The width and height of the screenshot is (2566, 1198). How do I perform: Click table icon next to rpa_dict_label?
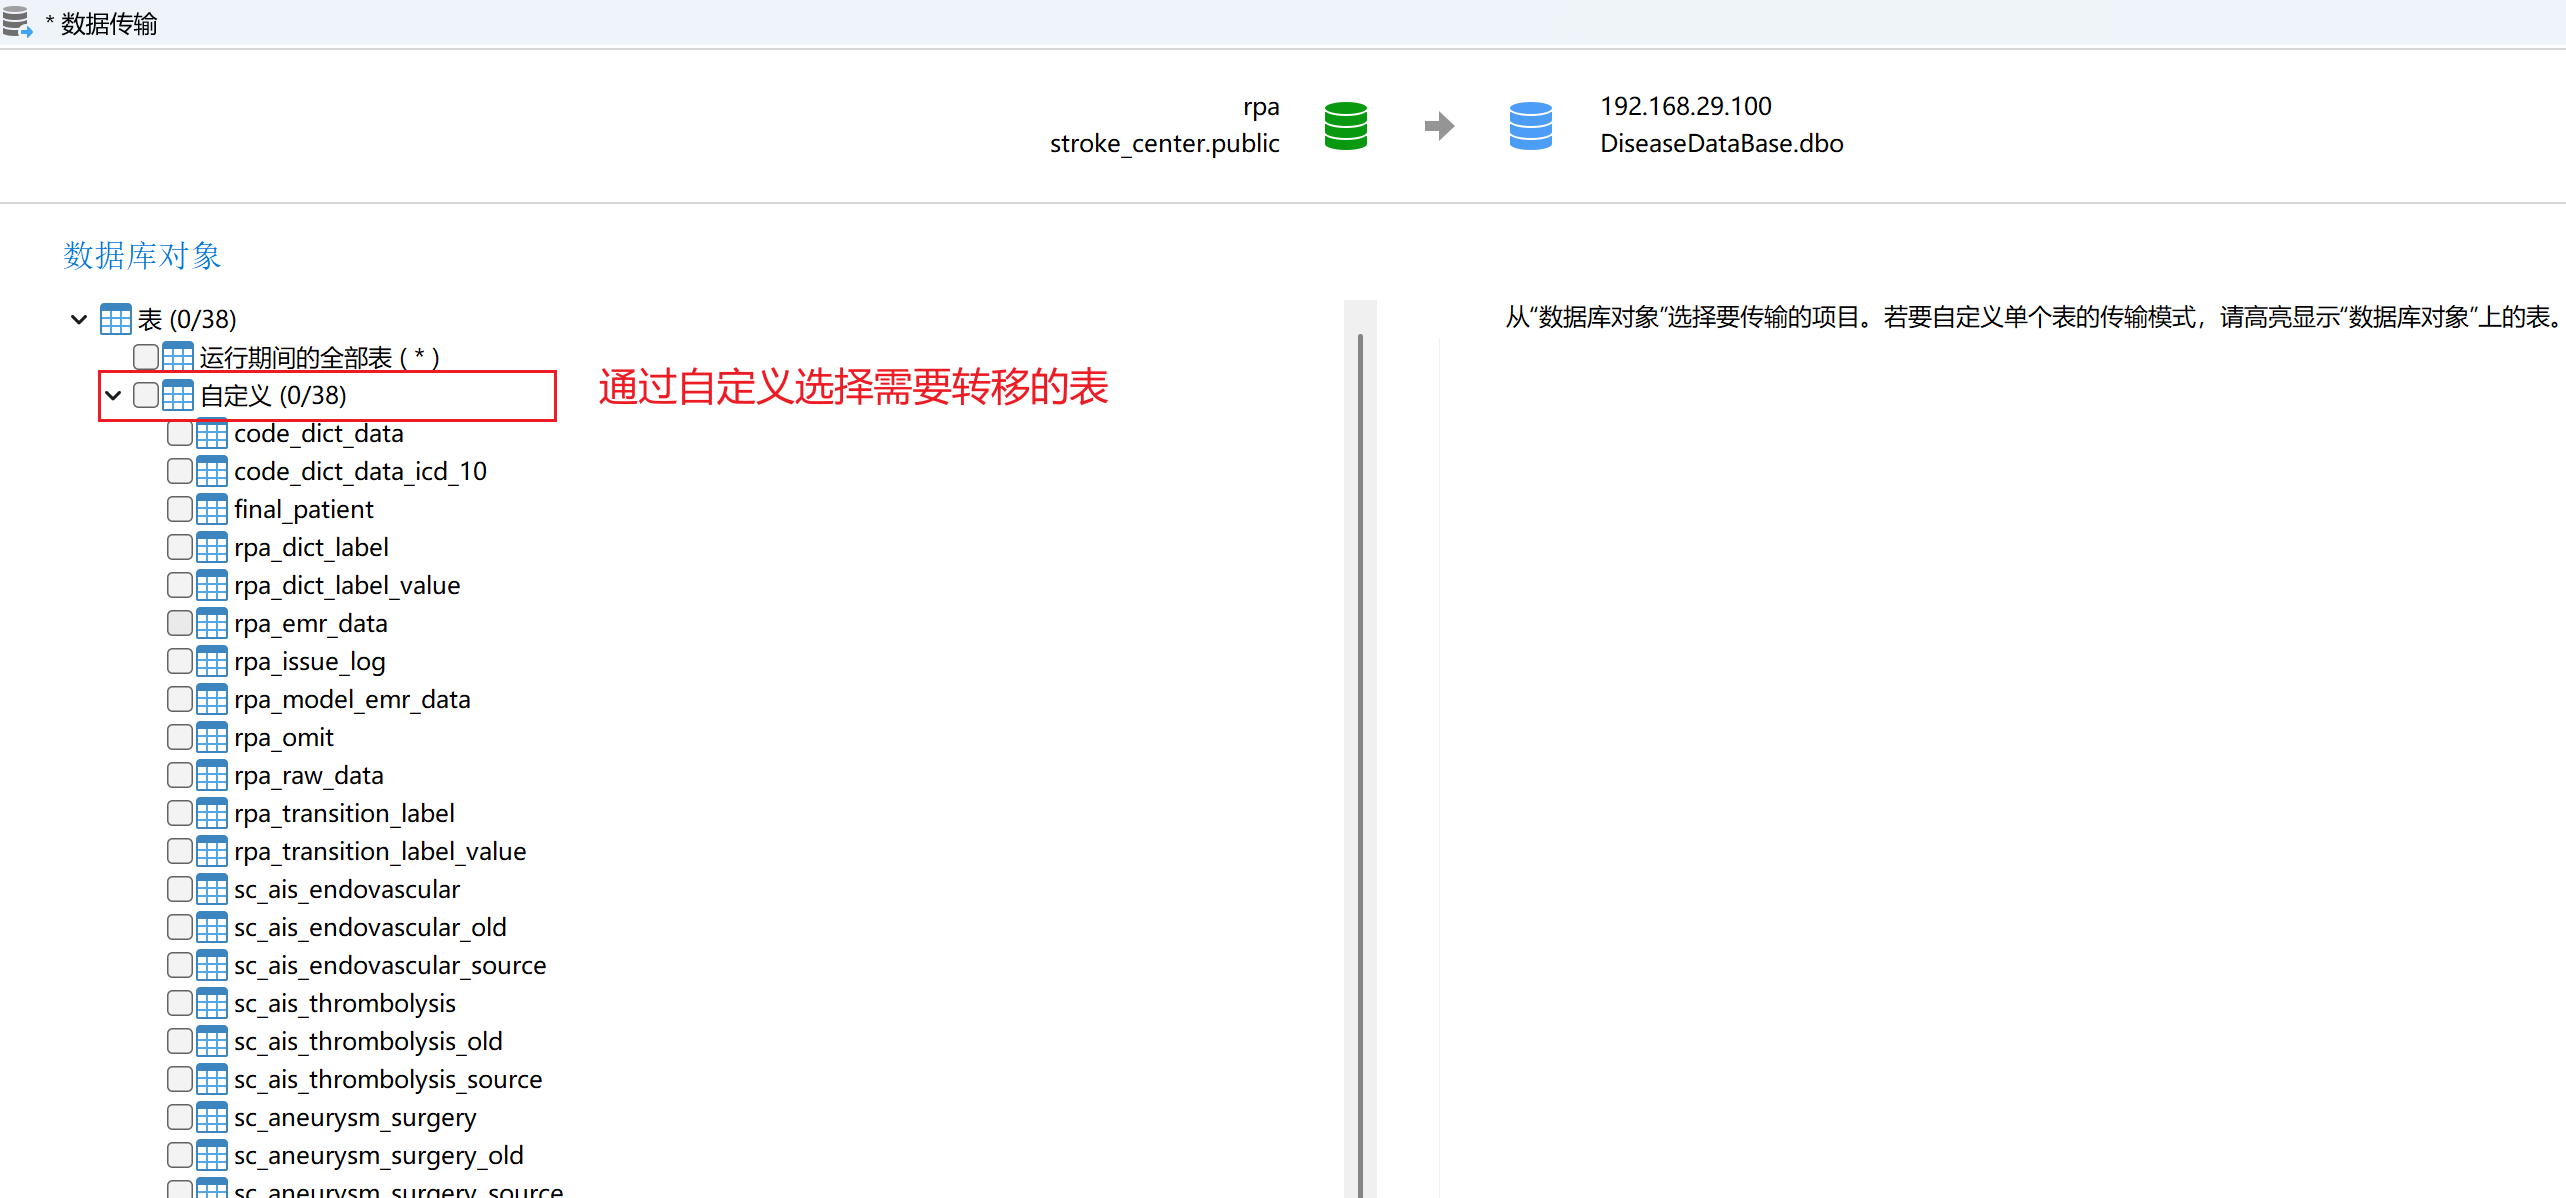(212, 547)
